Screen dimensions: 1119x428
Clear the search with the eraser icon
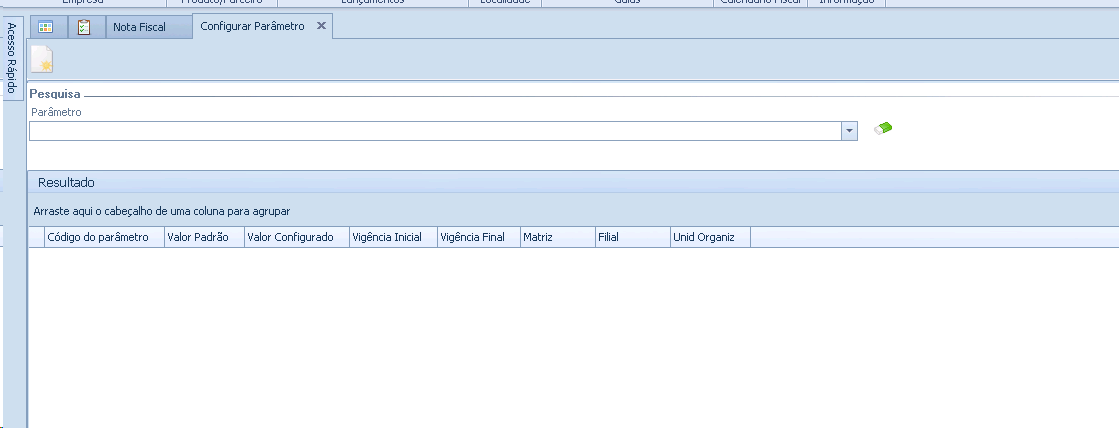[x=883, y=128]
